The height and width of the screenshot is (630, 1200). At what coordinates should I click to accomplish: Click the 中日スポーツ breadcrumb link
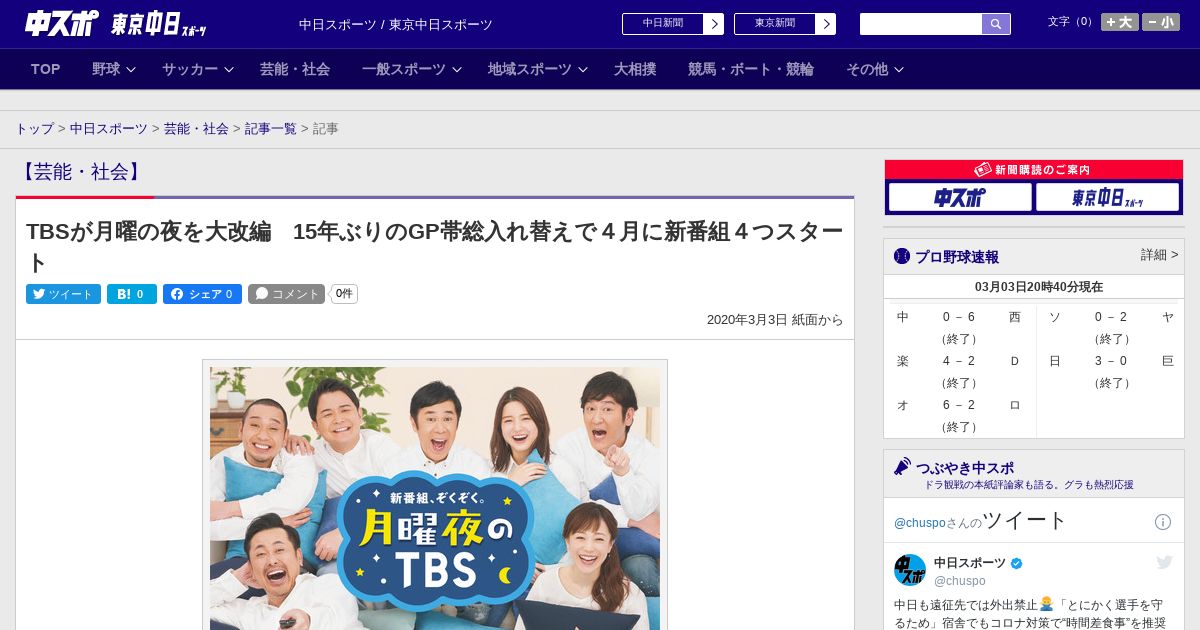[x=108, y=129]
